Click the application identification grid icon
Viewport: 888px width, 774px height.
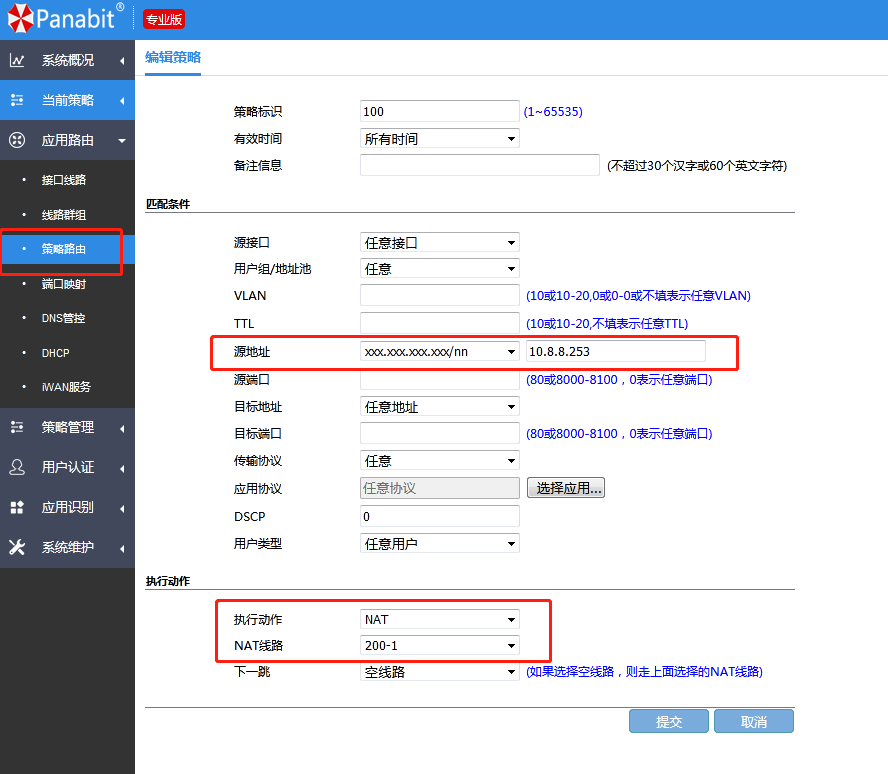click(x=17, y=507)
